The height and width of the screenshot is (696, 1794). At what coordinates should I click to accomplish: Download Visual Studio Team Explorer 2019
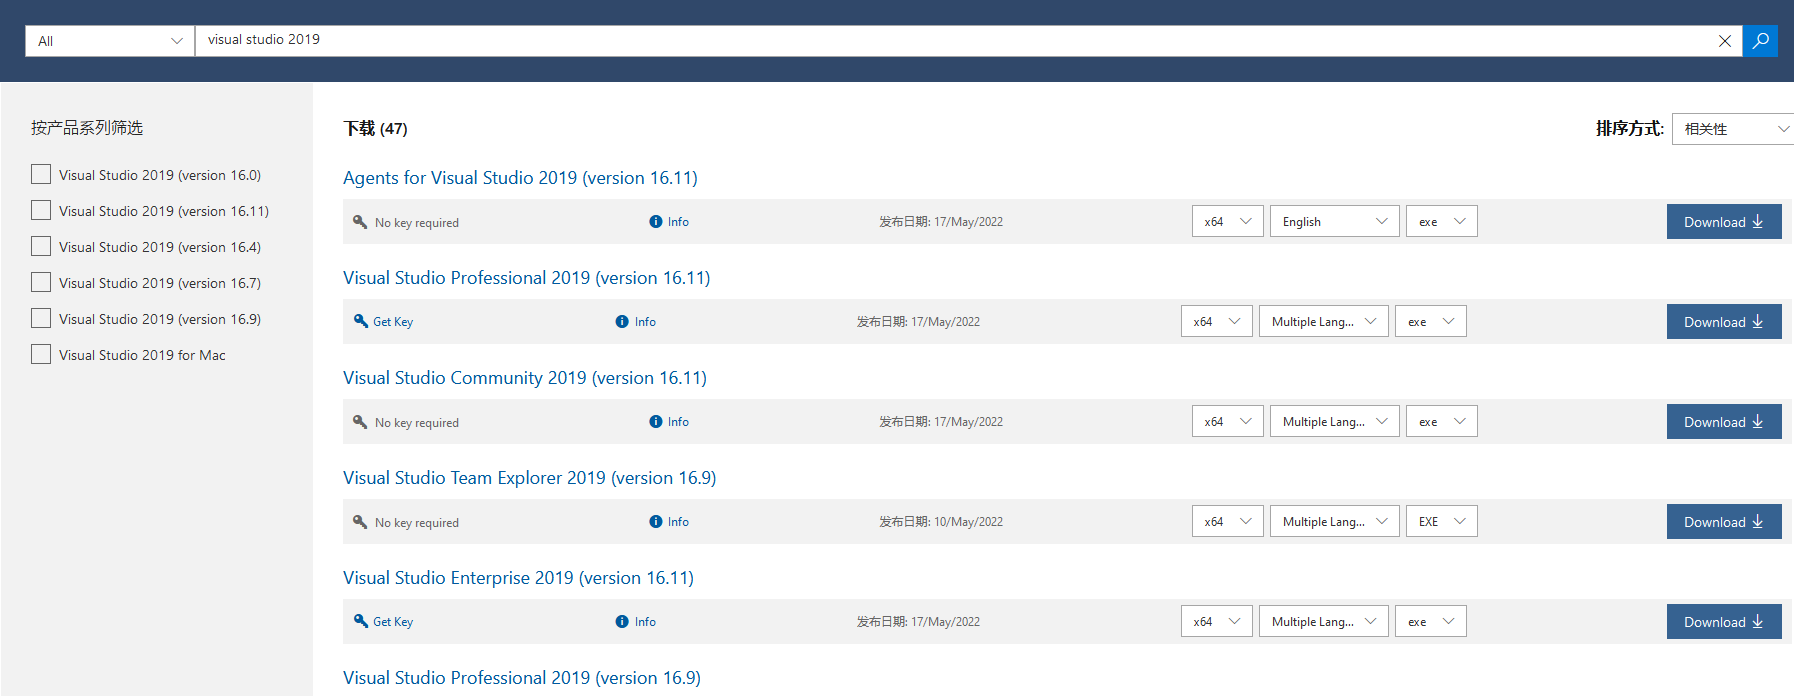click(x=1724, y=521)
